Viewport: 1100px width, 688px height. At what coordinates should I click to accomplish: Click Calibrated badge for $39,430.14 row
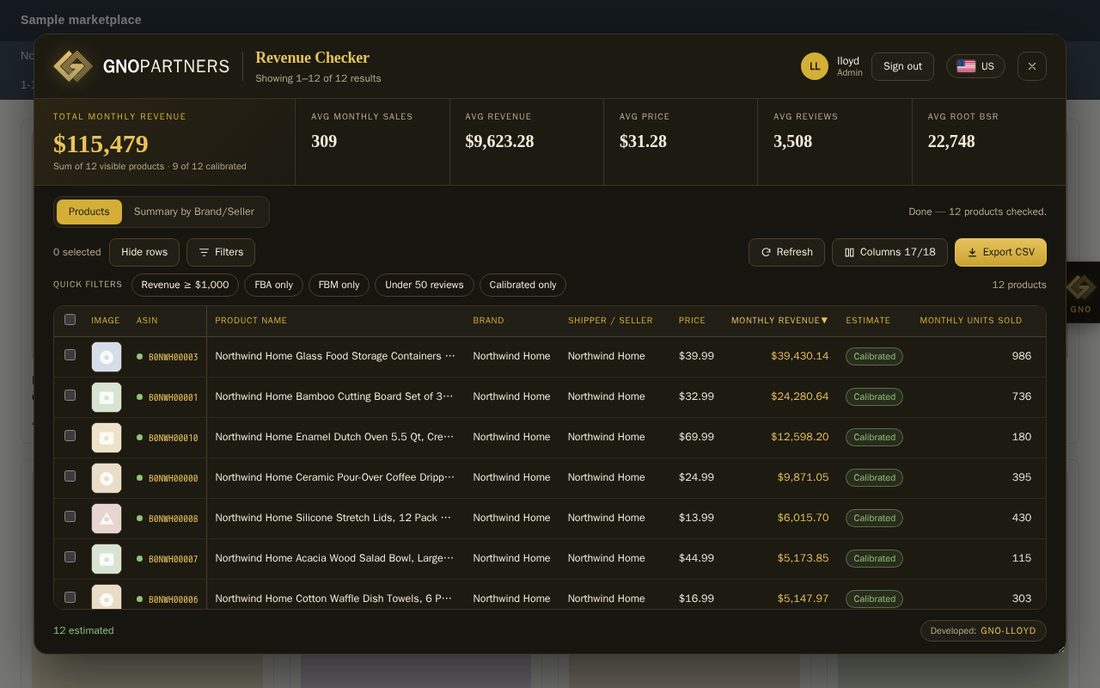click(874, 356)
